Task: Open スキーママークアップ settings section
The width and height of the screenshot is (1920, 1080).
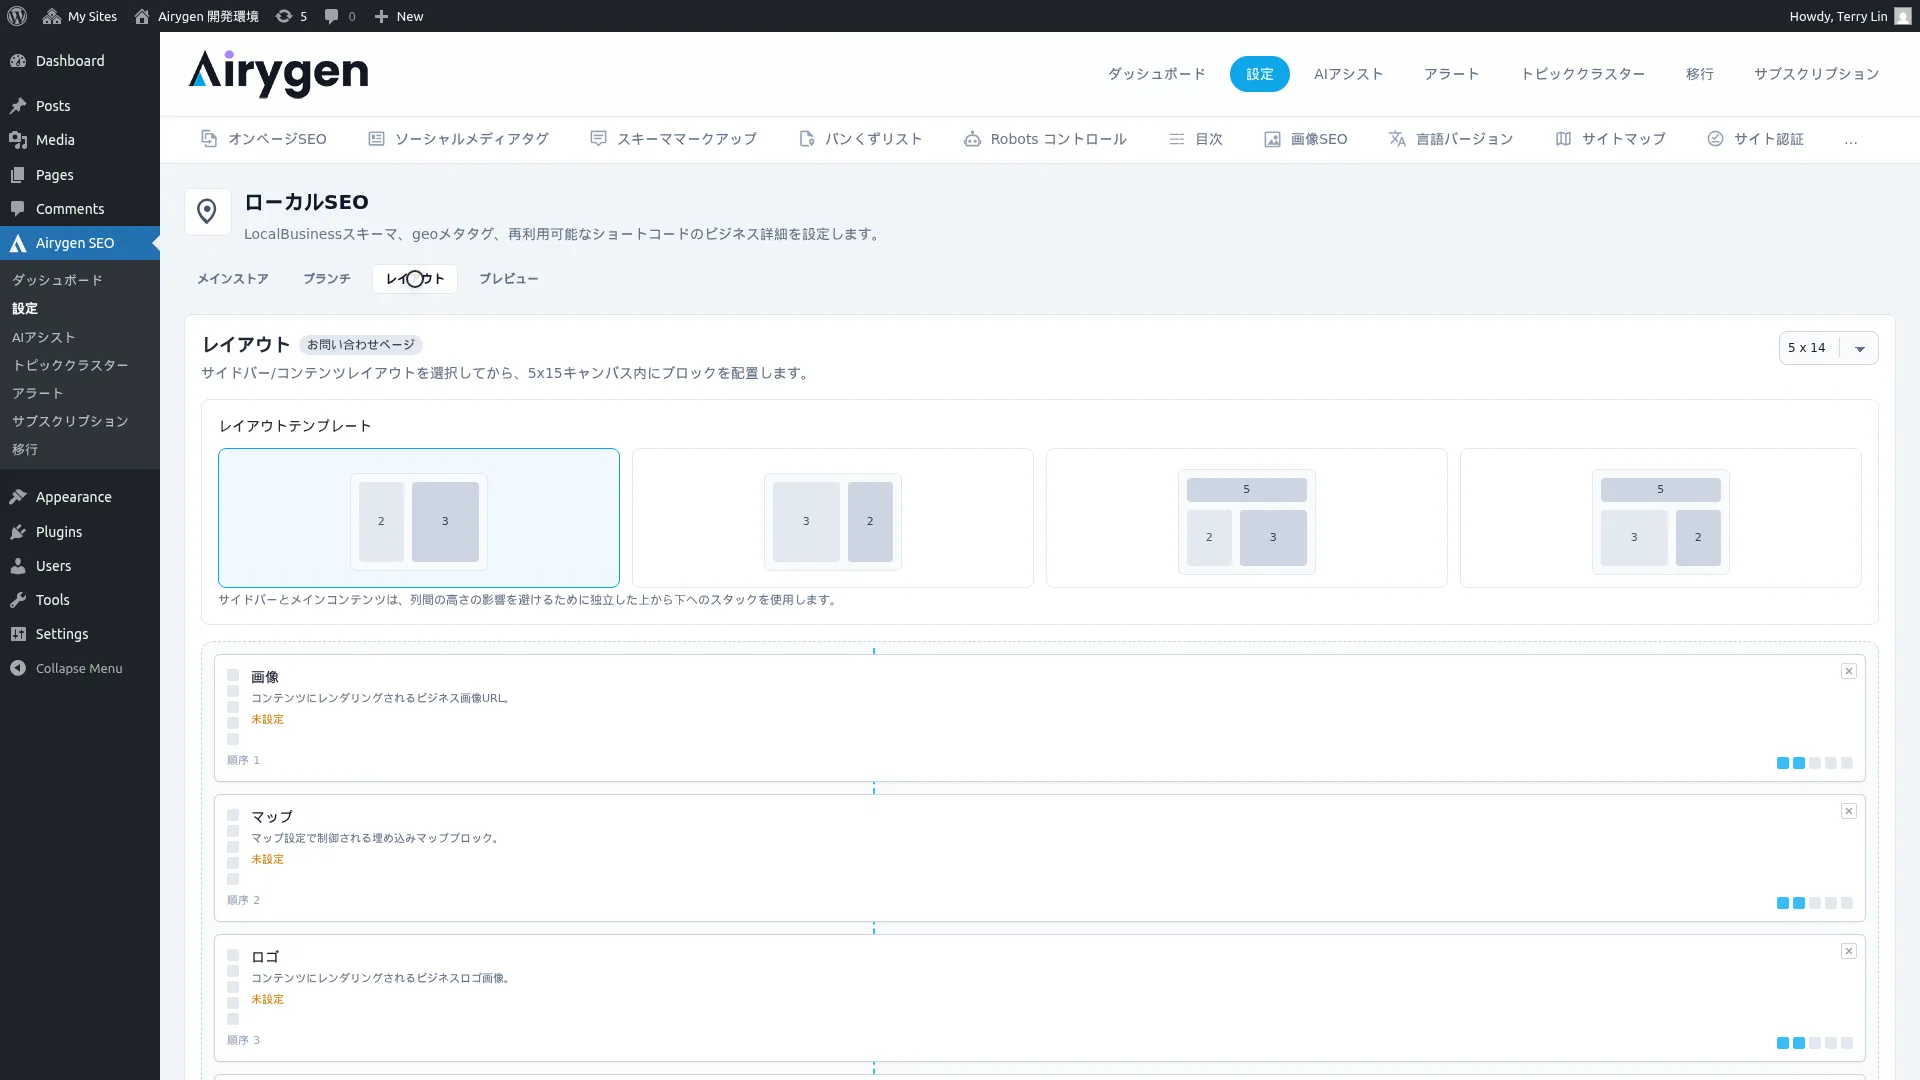Action: 673,139
